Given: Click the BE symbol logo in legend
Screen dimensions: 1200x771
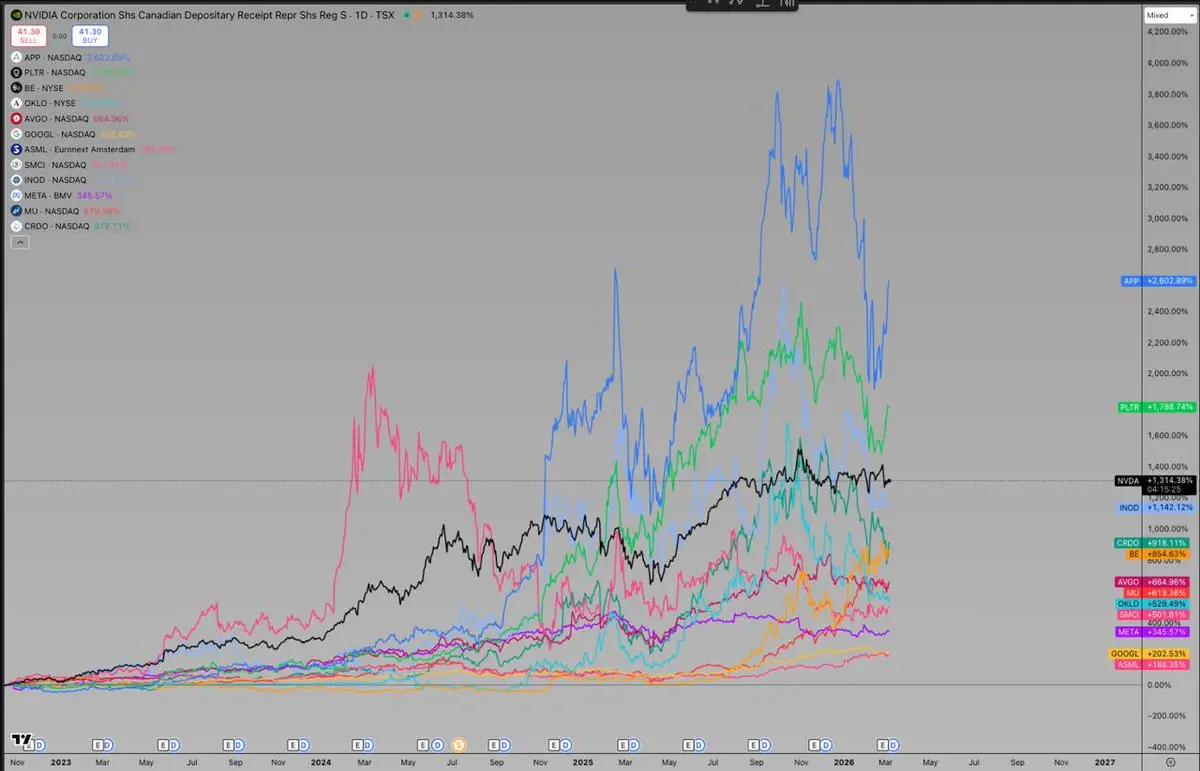Looking at the screenshot, I should pyautogui.click(x=16, y=88).
